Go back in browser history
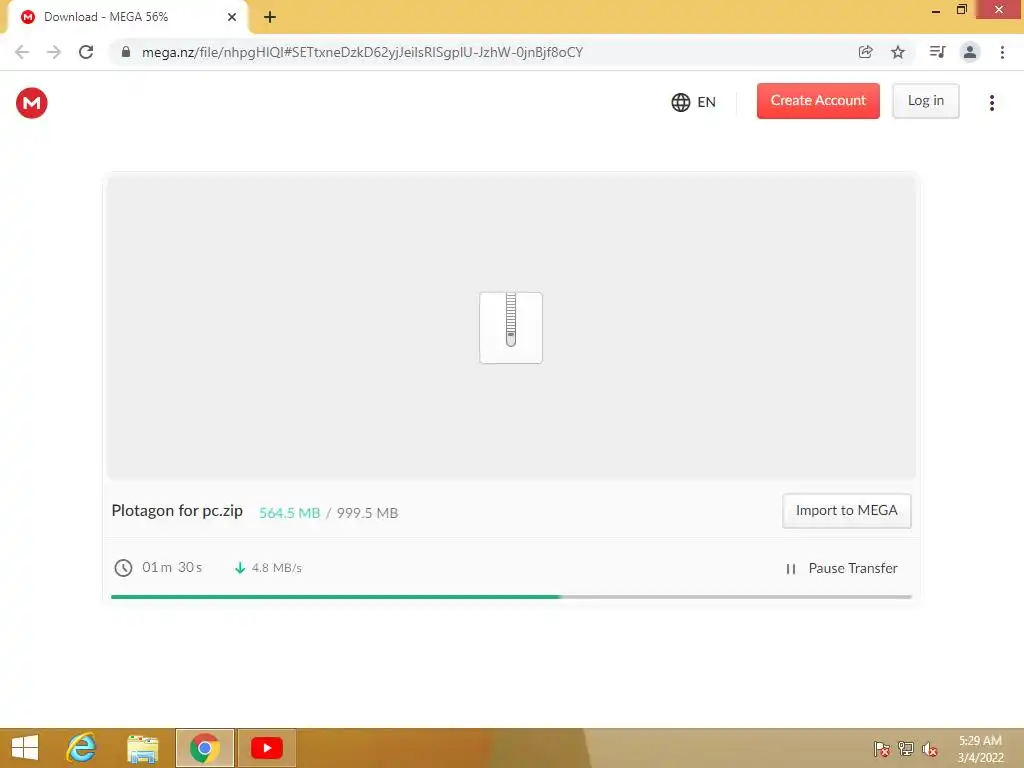Image resolution: width=1024 pixels, height=768 pixels. click(22, 52)
